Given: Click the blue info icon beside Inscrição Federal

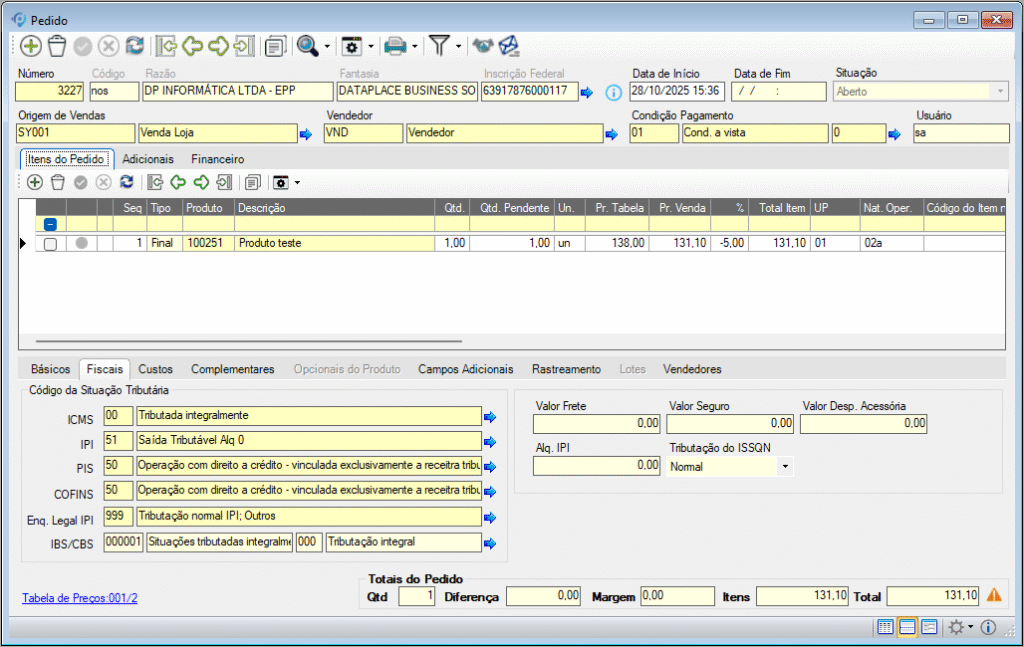Looking at the screenshot, I should click(x=614, y=92).
